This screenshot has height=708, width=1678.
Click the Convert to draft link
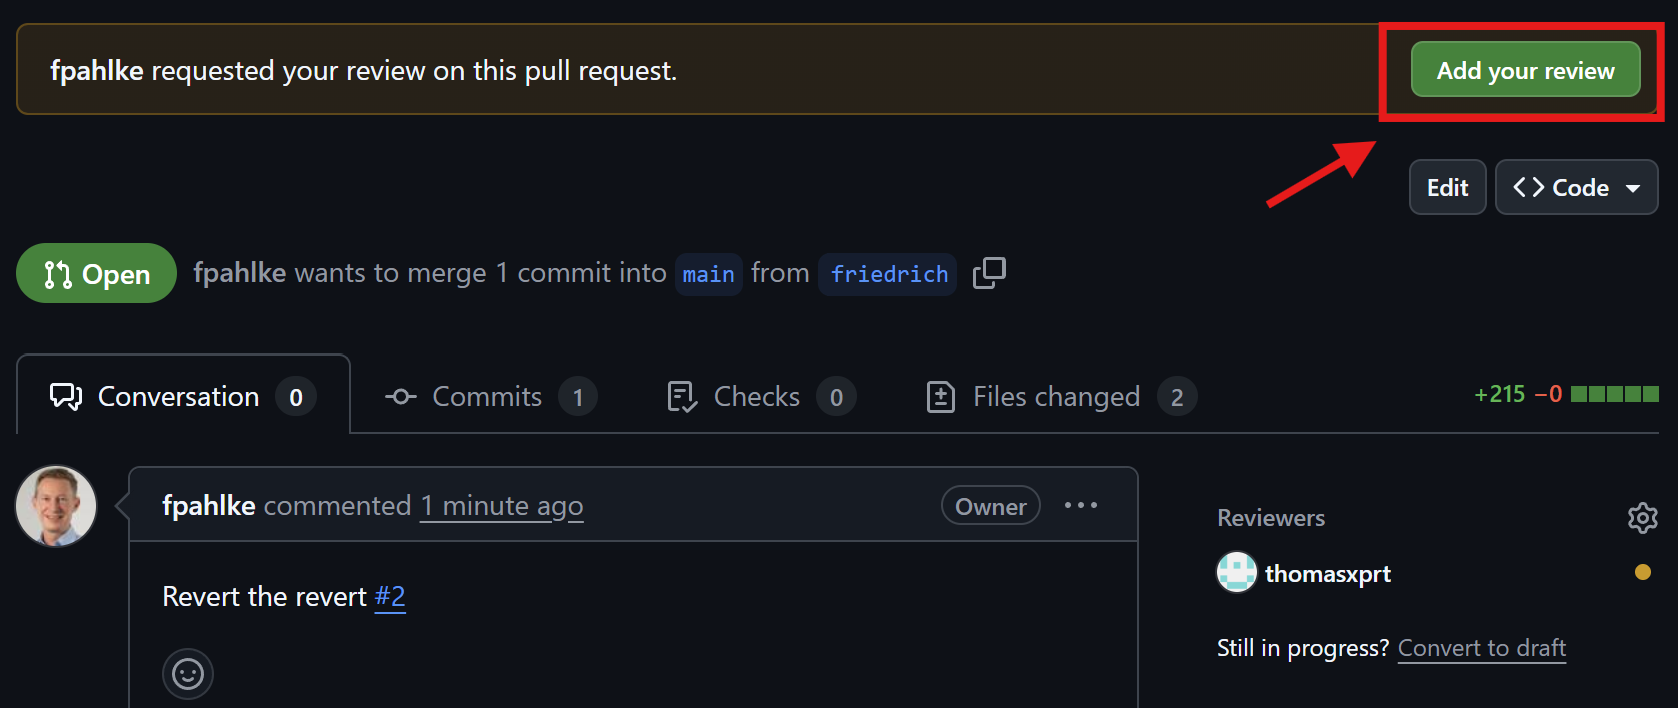(x=1481, y=648)
